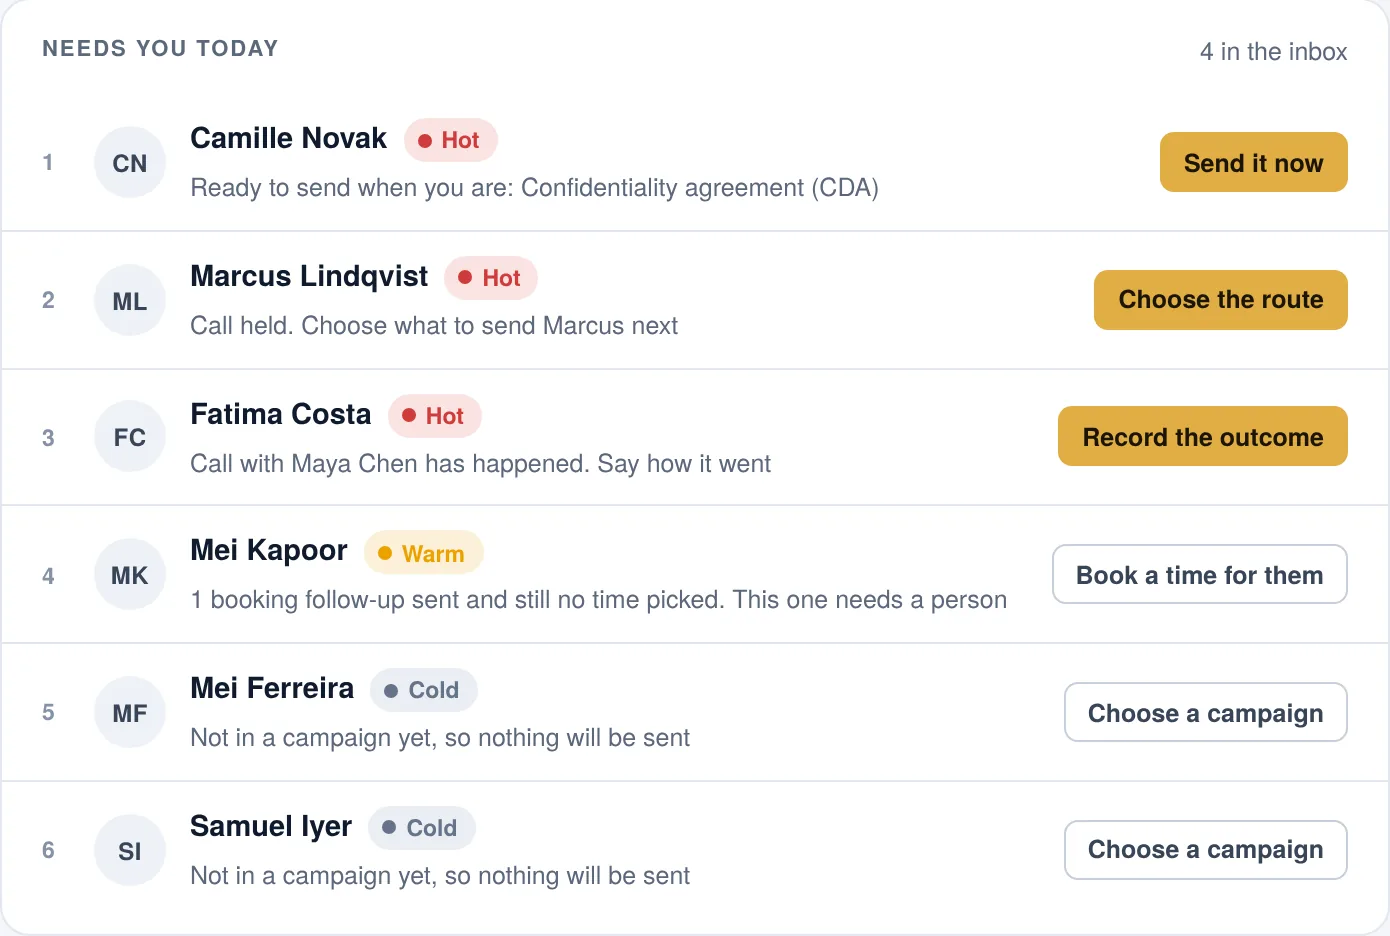Image resolution: width=1390 pixels, height=936 pixels.
Task: Click the Book a time for them button
Action: coord(1200,574)
